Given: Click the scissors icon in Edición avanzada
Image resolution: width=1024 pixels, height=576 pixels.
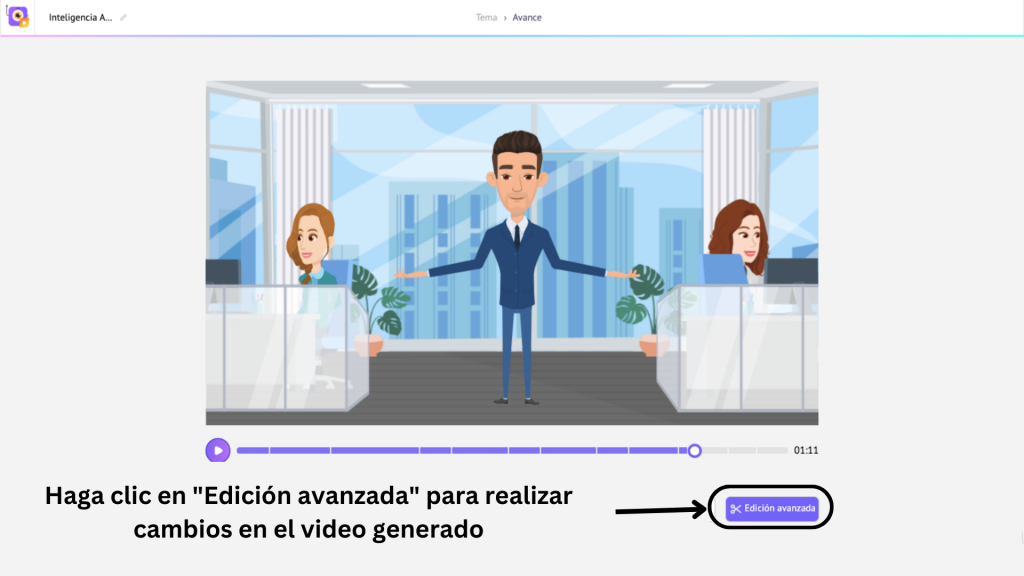Looking at the screenshot, I should point(736,509).
